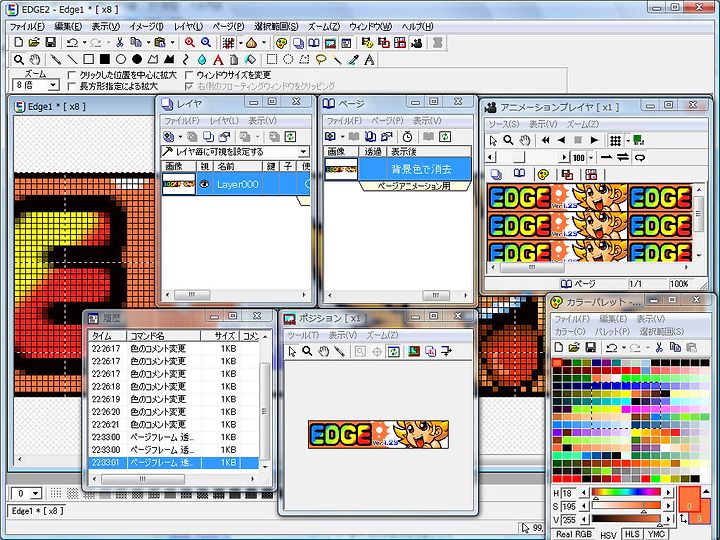This screenshot has width=720, height=540.
Task: Click the blue zoom-out magnifier icon
Action: tap(206, 43)
